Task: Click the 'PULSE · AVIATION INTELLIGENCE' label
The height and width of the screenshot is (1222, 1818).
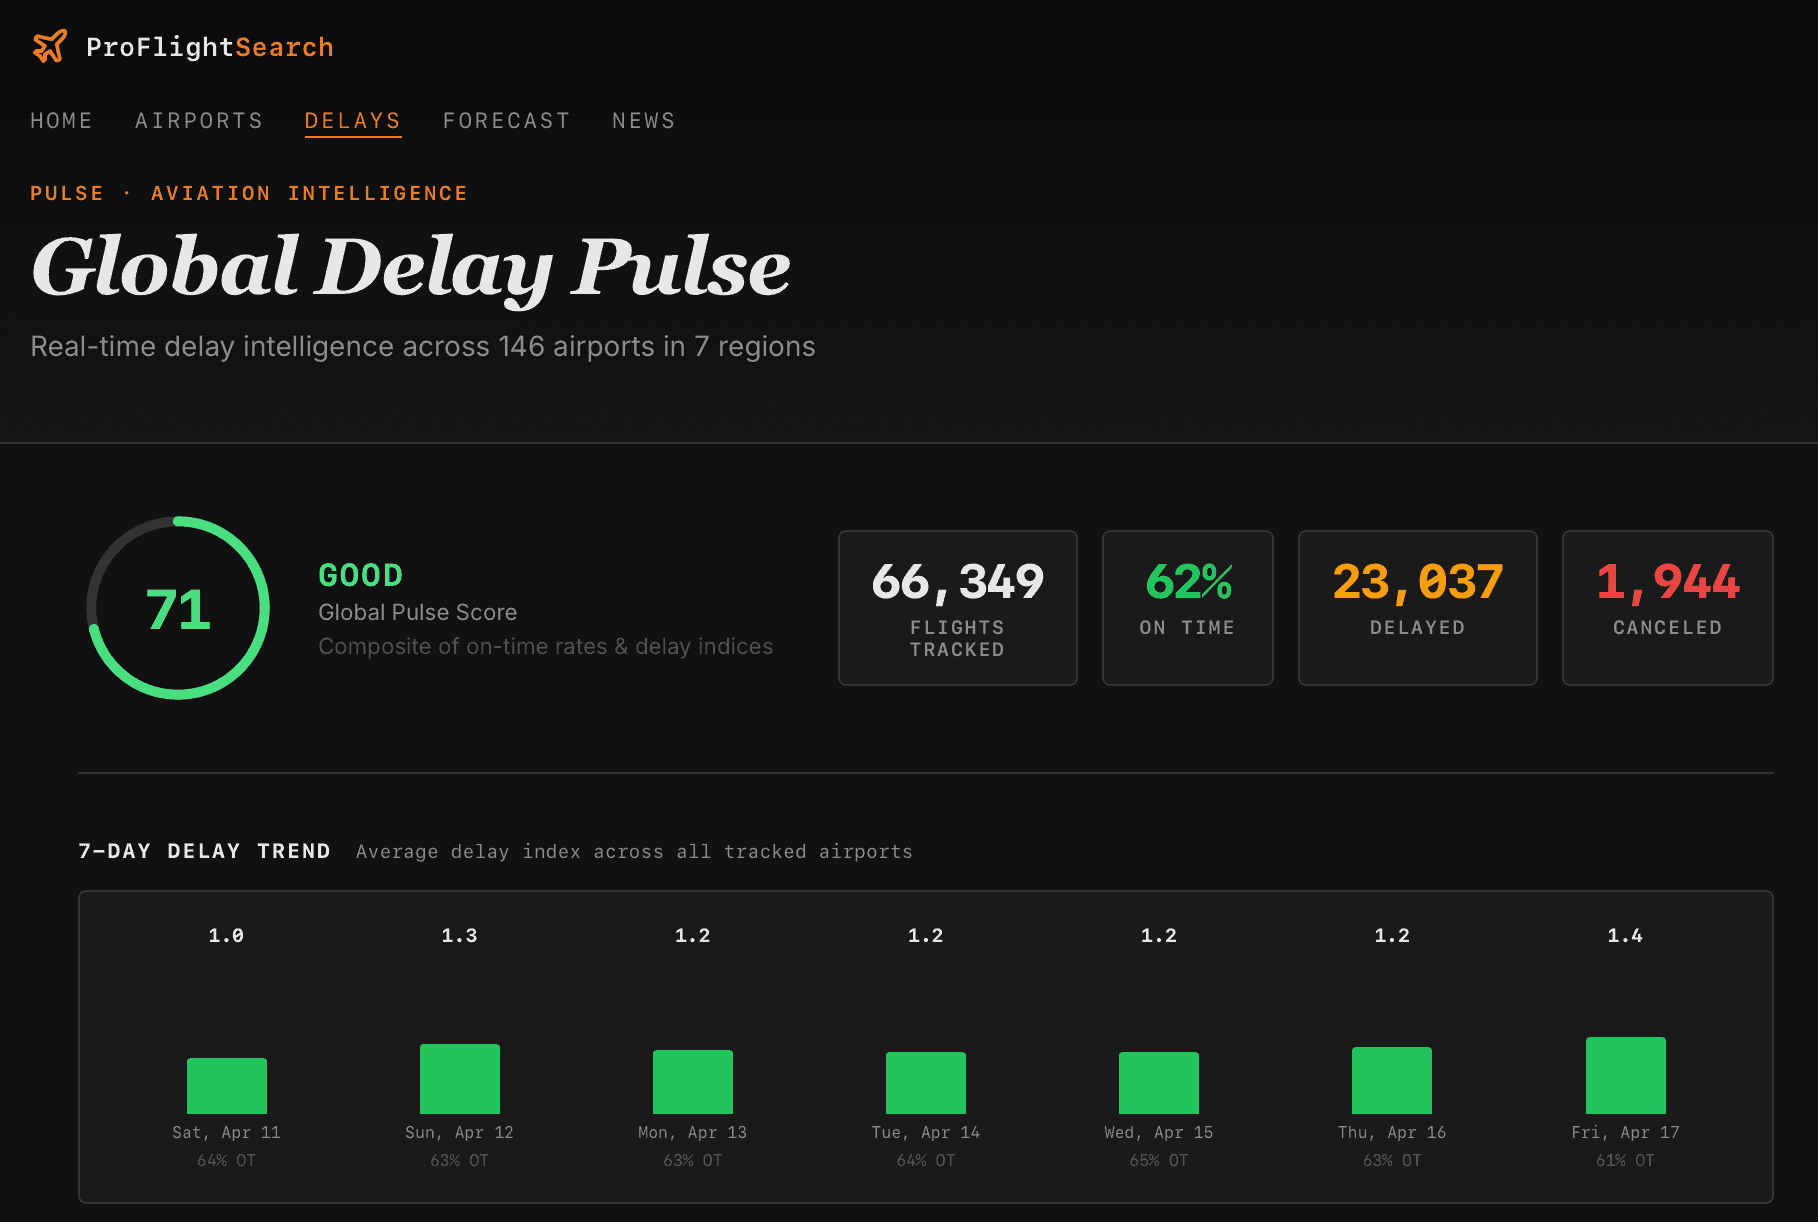Action: tap(249, 193)
